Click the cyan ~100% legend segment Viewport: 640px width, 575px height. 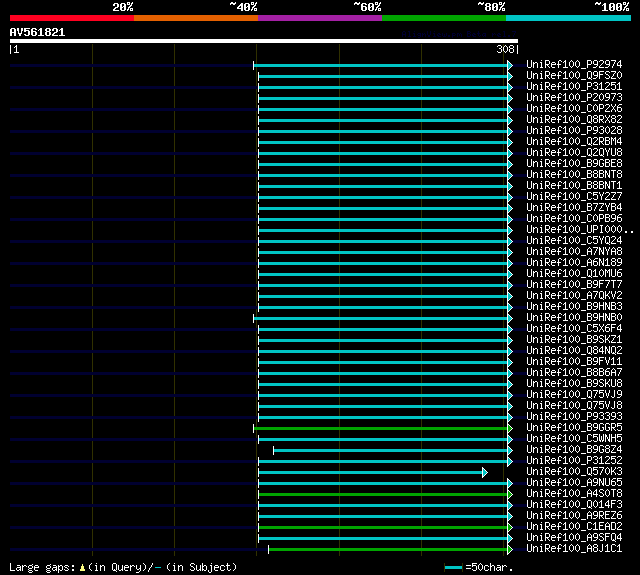tap(568, 18)
